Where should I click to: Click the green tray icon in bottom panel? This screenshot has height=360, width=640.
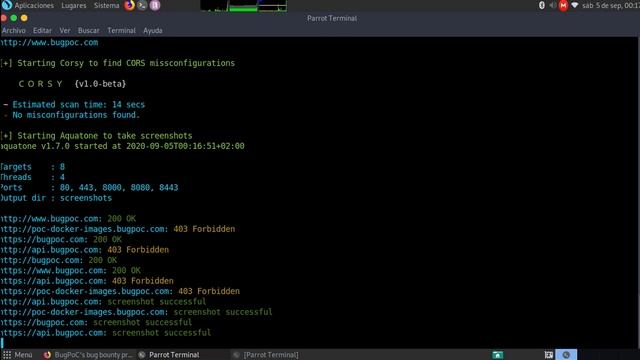click(x=498, y=355)
